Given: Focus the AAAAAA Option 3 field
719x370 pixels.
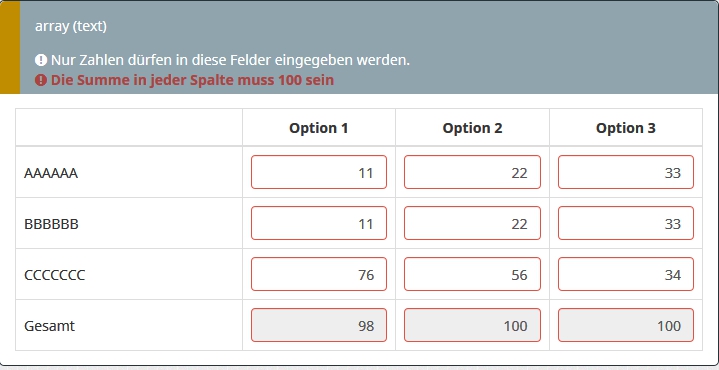Looking at the screenshot, I should 625,172.
